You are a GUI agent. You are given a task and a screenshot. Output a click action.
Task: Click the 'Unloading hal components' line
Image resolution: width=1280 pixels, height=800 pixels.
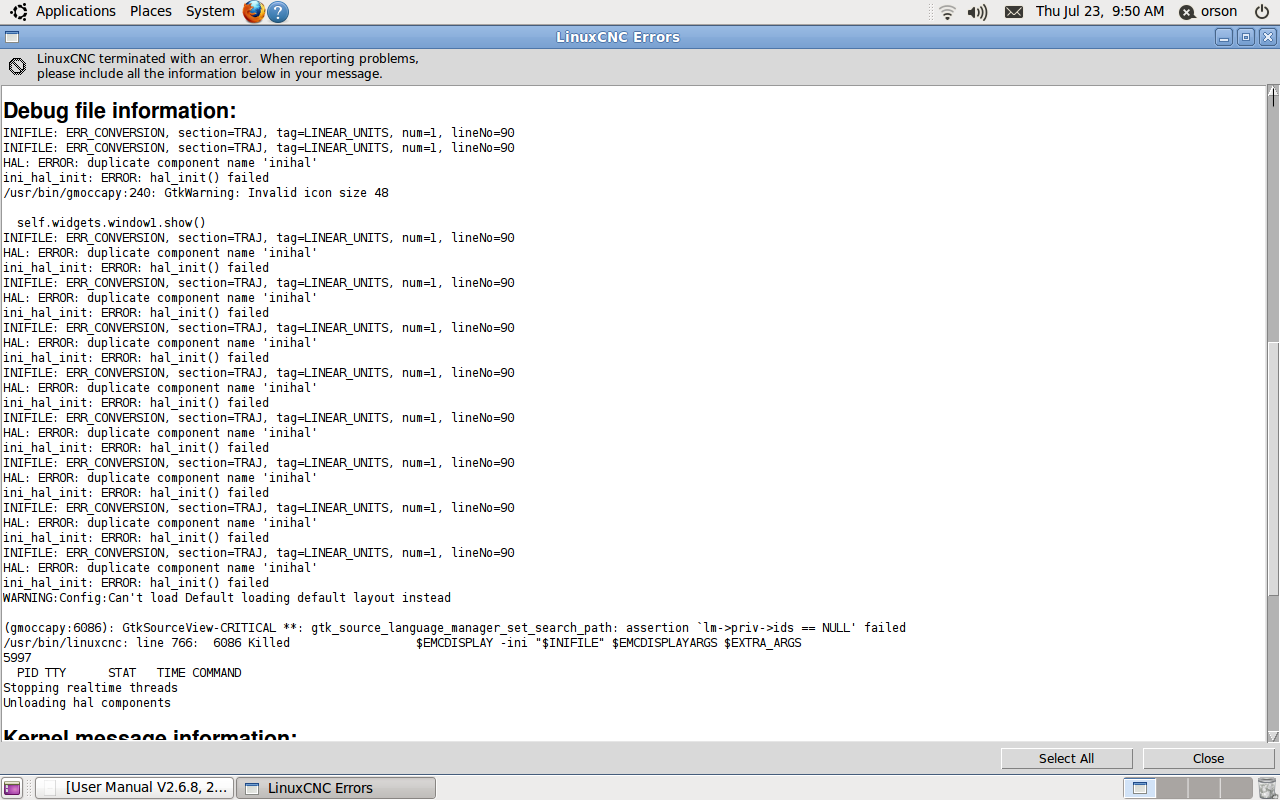pos(87,703)
